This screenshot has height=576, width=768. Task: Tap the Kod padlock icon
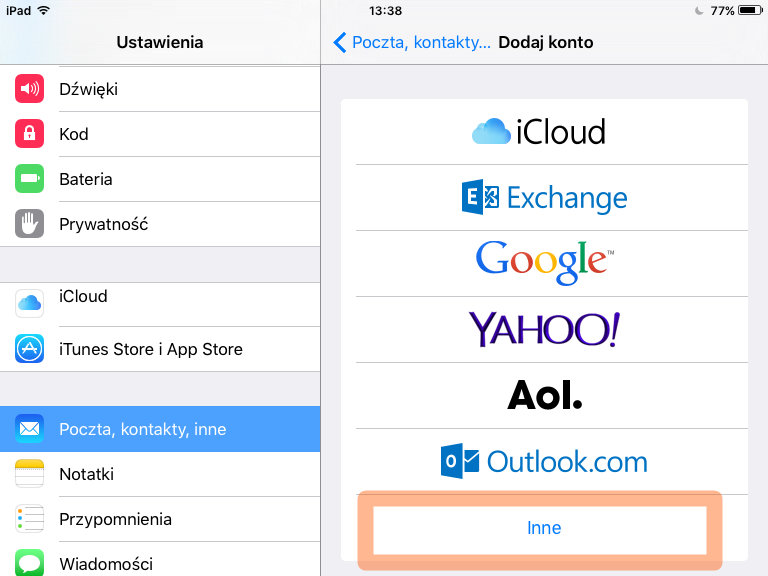point(30,134)
